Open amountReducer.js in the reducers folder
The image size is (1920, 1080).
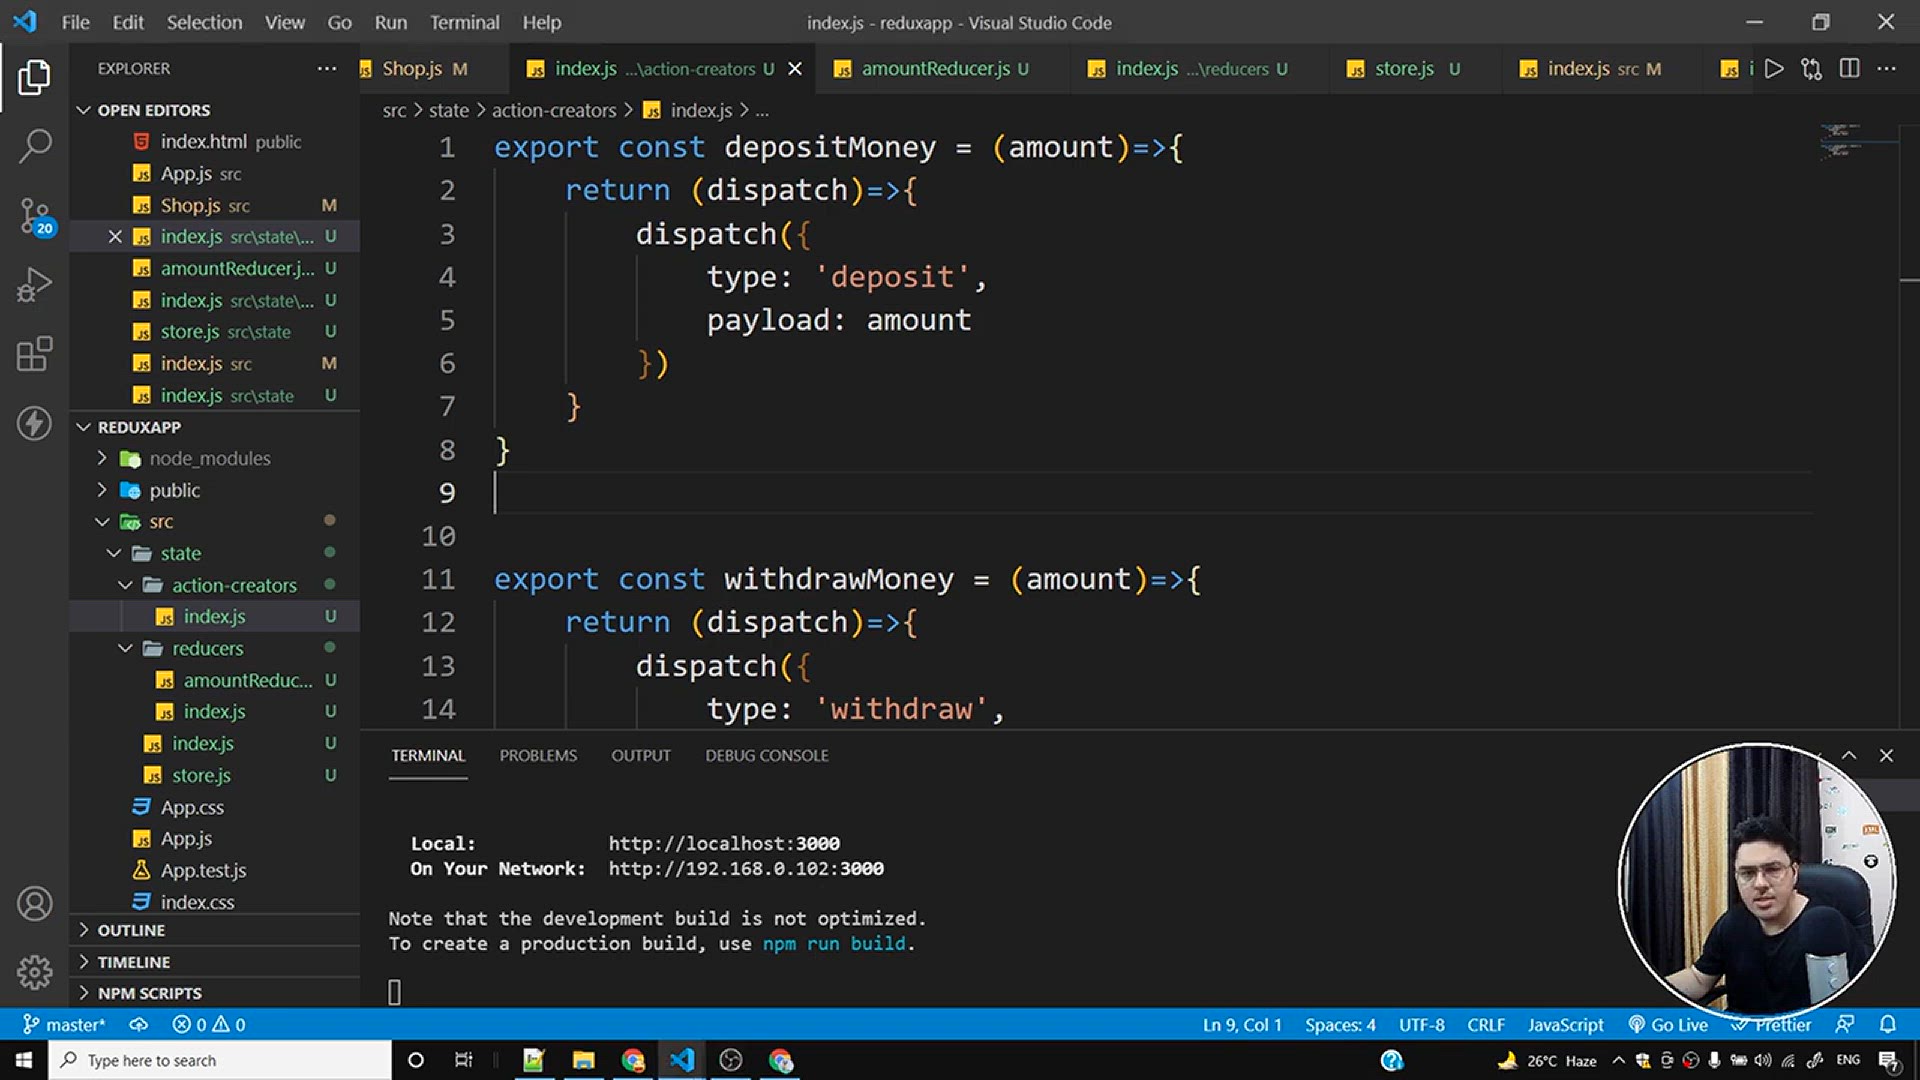pyautogui.click(x=248, y=680)
